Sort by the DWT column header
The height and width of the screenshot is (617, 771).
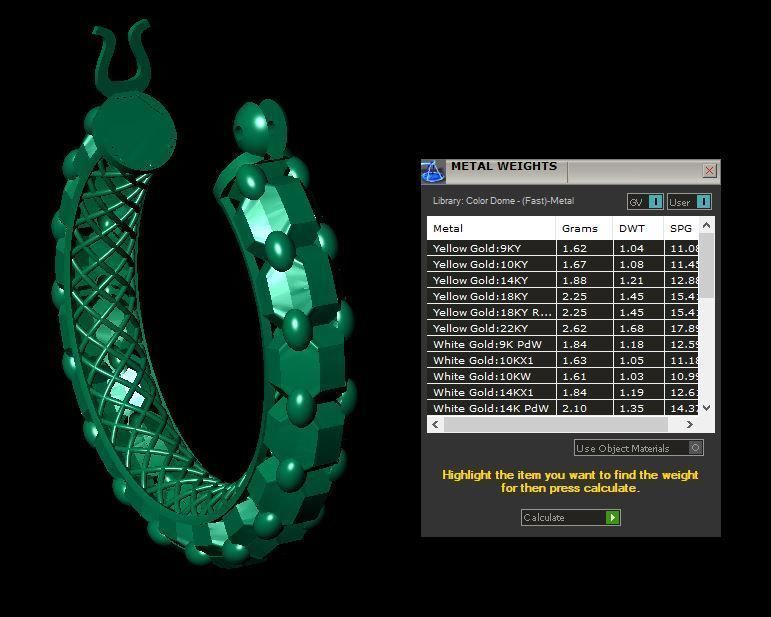[638, 228]
